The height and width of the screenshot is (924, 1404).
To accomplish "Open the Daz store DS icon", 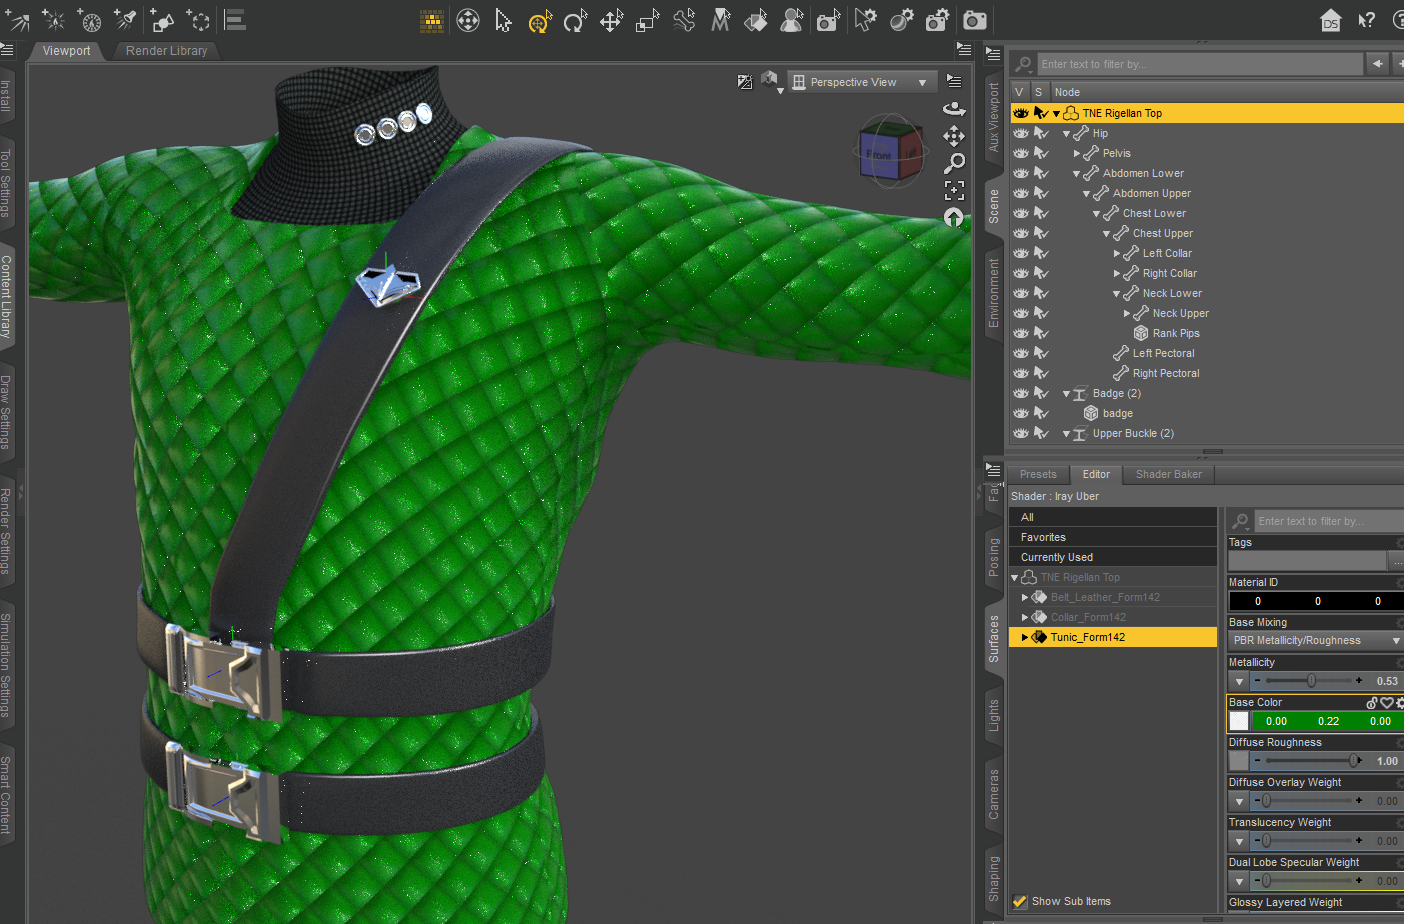I will 1330,20.
